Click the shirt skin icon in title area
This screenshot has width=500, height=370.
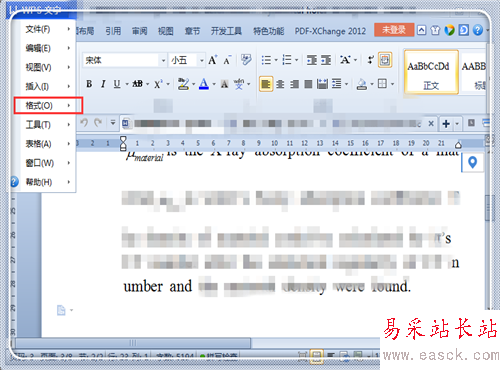(x=435, y=30)
